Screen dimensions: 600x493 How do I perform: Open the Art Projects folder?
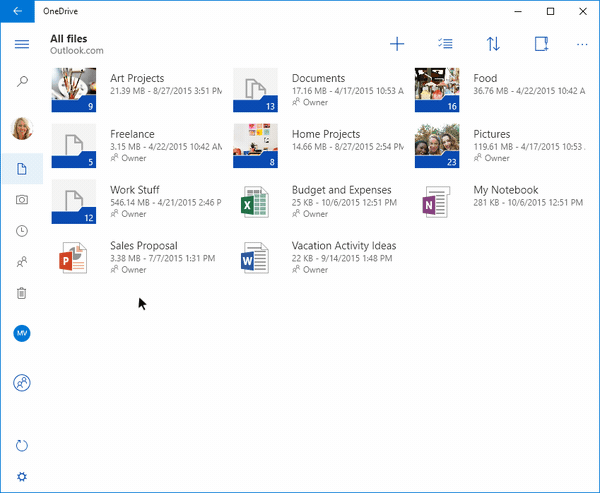[74, 90]
